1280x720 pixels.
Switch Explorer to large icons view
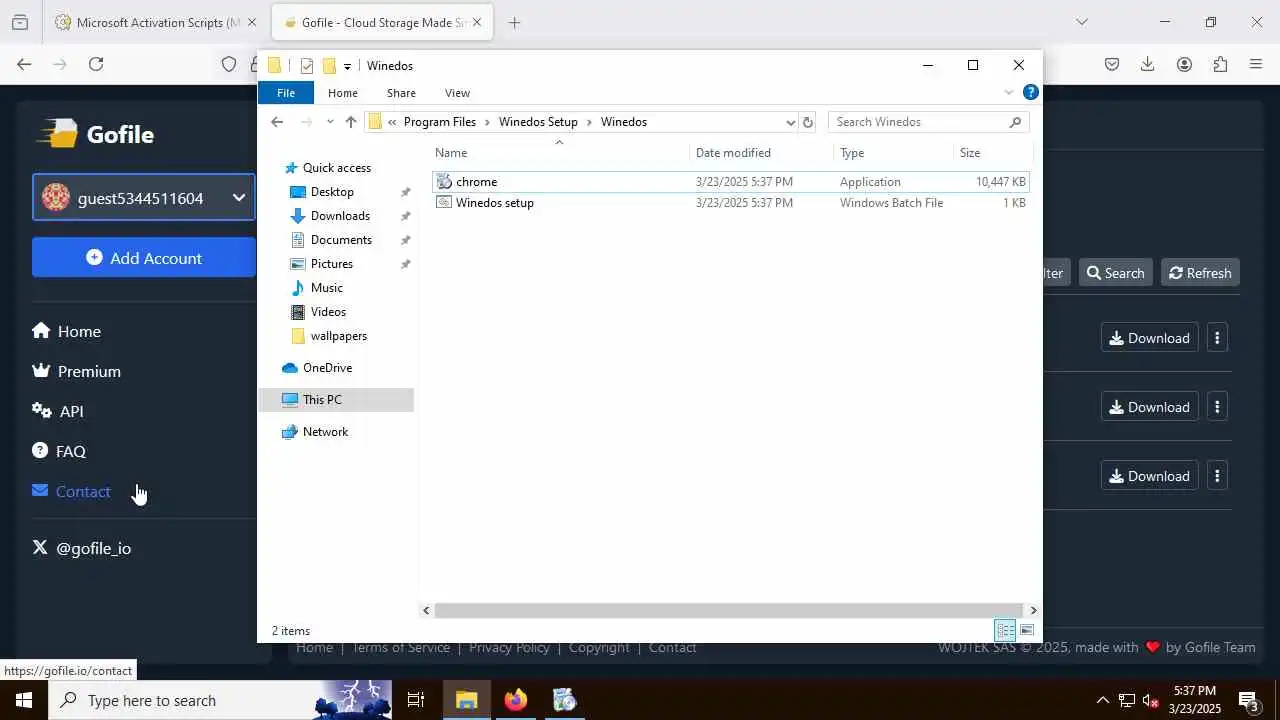click(1027, 630)
